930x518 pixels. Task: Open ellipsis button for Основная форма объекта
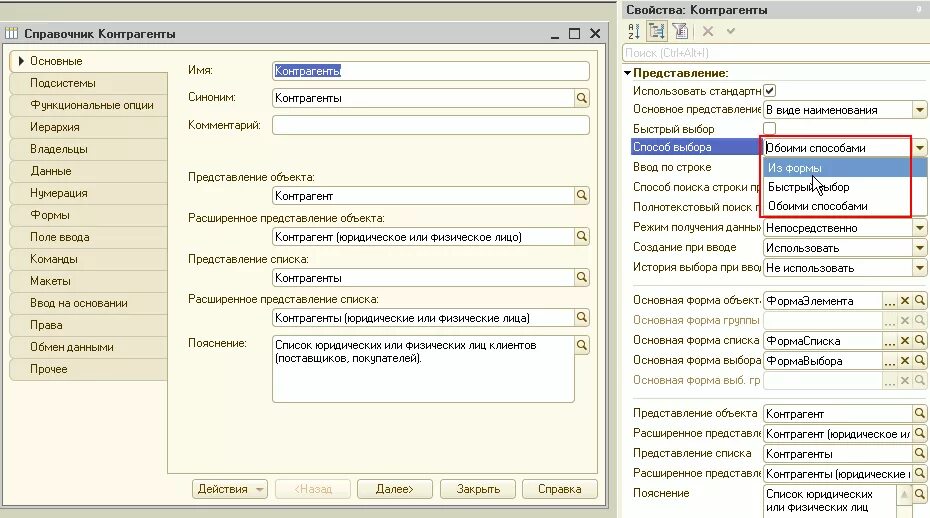tap(889, 301)
